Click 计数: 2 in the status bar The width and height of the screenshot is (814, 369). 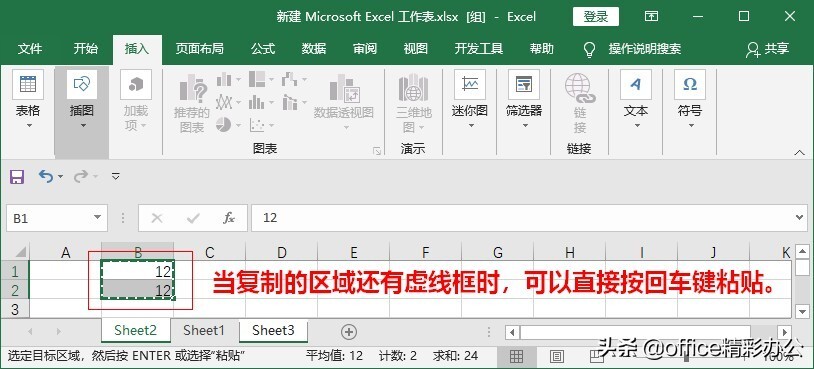pos(398,356)
